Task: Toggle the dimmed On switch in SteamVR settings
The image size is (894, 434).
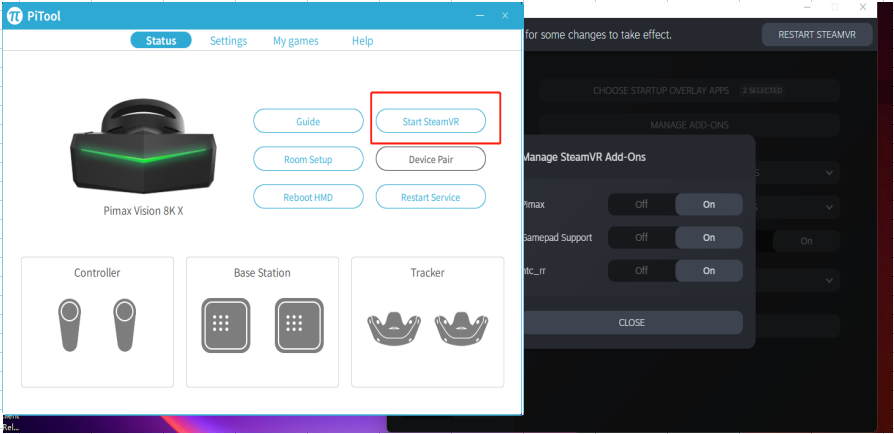Action: coord(806,241)
